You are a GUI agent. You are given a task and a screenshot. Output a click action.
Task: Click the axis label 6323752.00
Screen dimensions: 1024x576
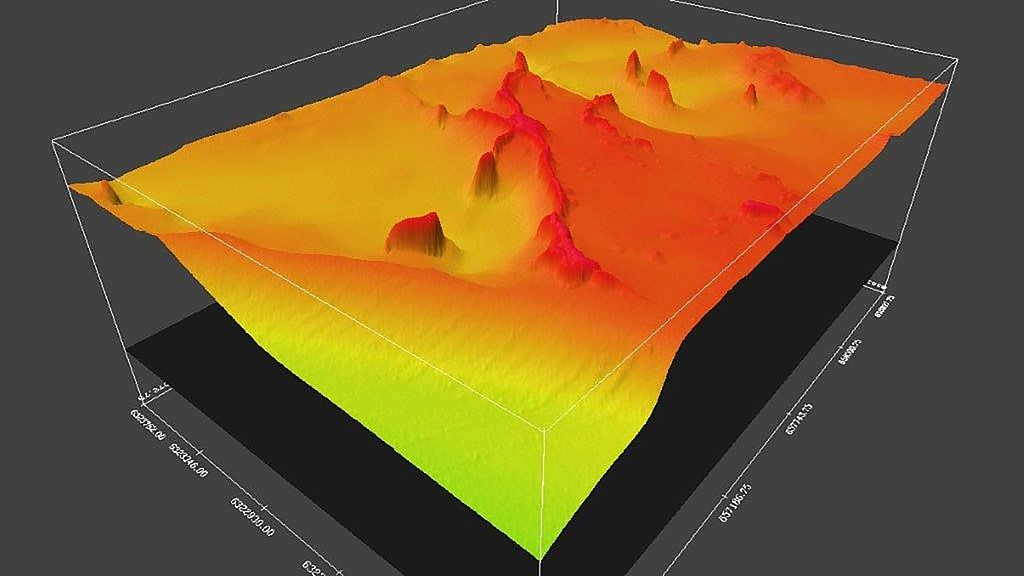149,423
